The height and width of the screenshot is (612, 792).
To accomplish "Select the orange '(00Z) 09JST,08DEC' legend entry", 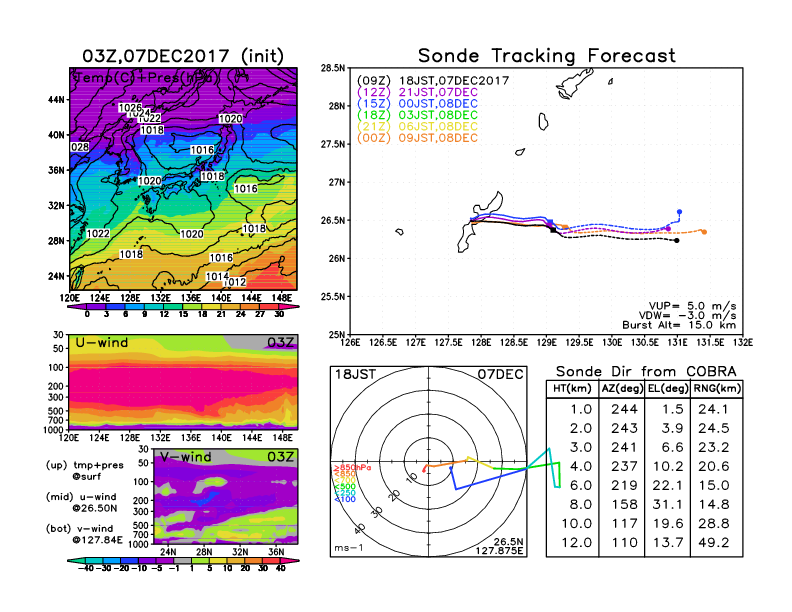I will click(417, 138).
